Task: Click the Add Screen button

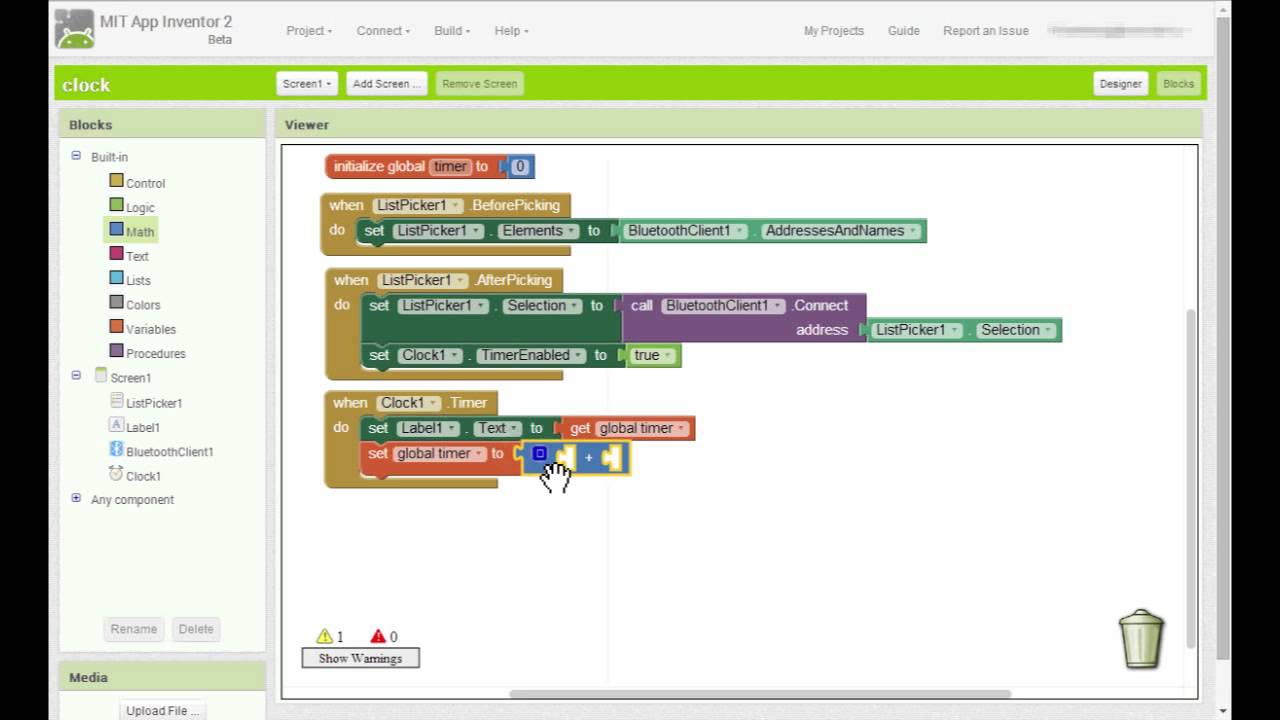Action: pos(387,84)
